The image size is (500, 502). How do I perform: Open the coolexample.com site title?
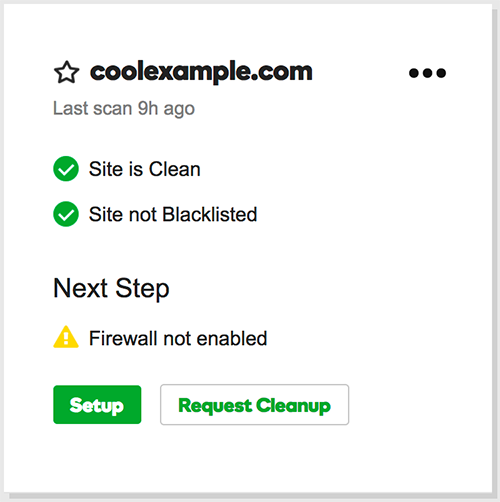point(201,71)
